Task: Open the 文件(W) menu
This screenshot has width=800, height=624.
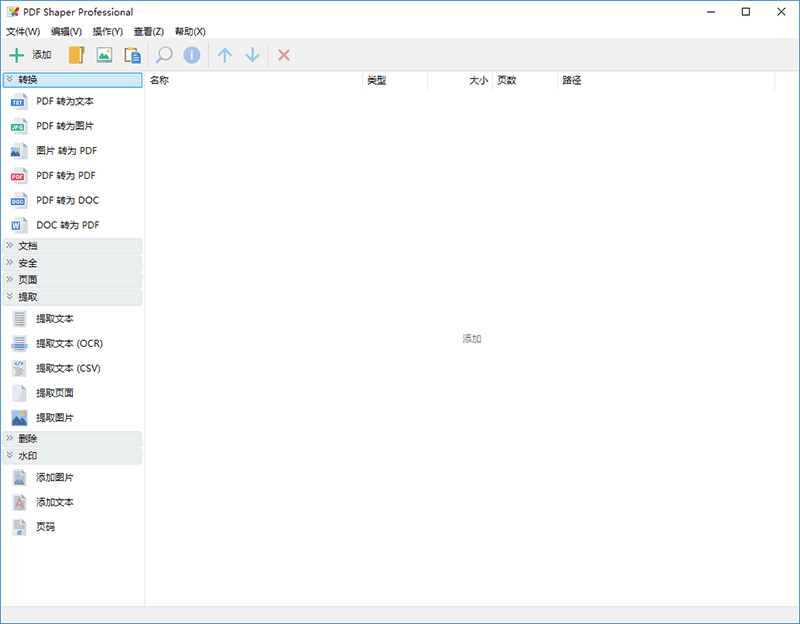Action: point(23,32)
